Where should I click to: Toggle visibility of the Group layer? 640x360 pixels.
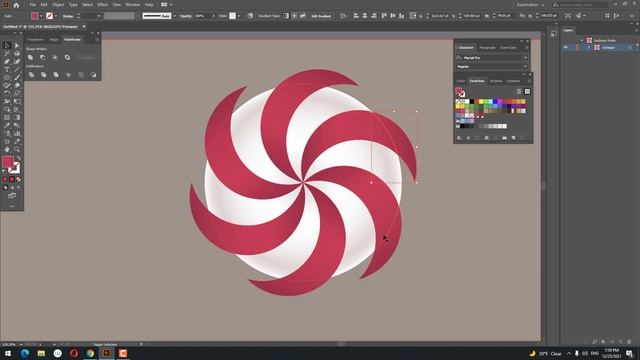(566, 47)
